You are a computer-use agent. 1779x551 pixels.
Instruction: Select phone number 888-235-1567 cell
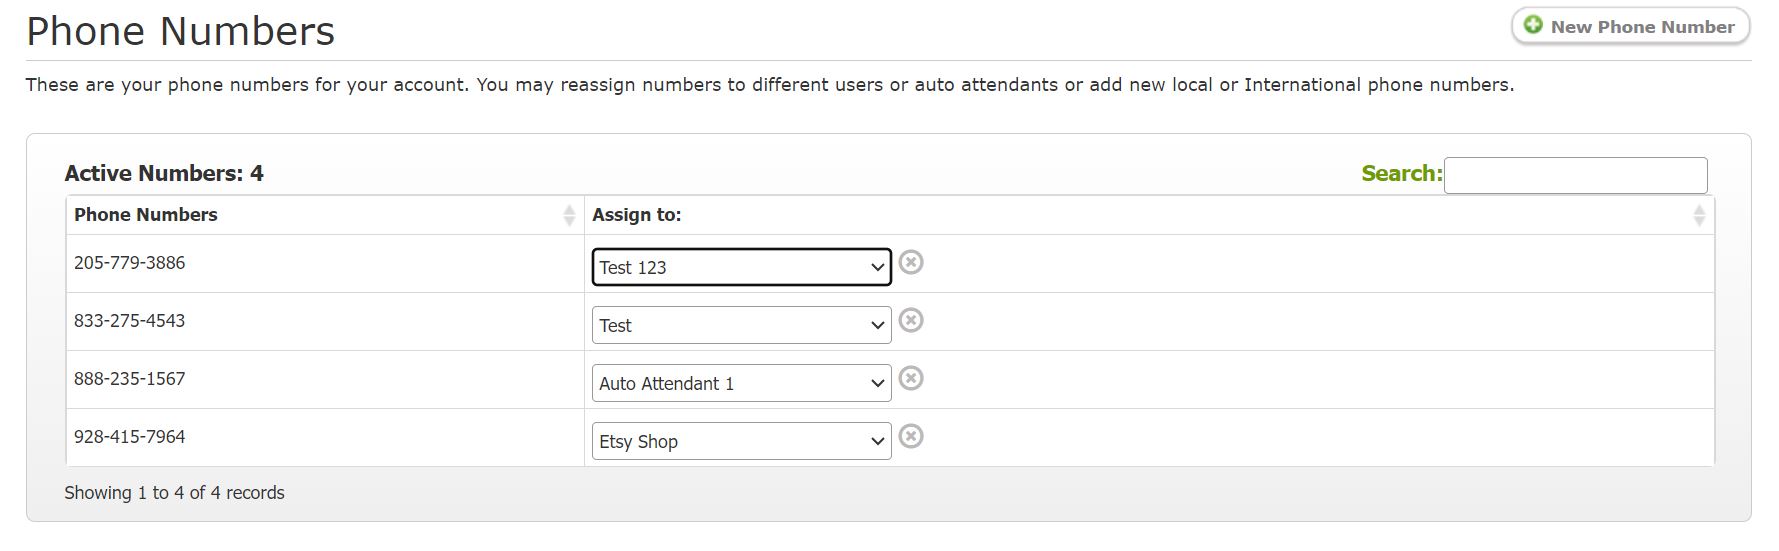pos(325,379)
